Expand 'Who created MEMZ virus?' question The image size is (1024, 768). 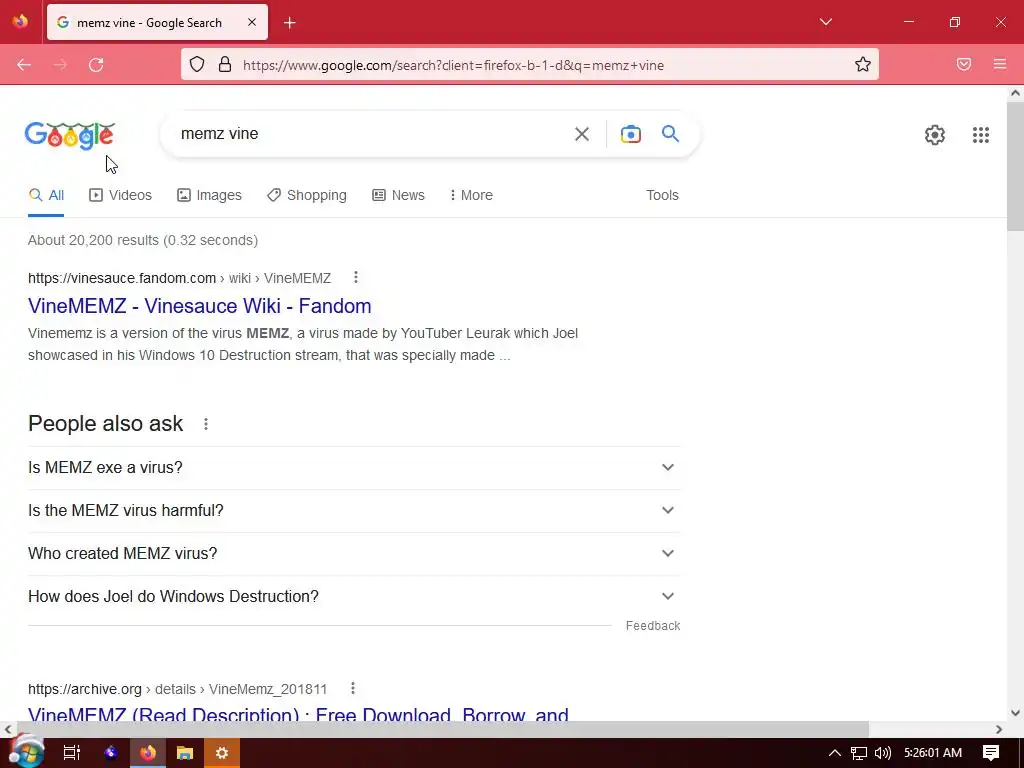tap(354, 554)
